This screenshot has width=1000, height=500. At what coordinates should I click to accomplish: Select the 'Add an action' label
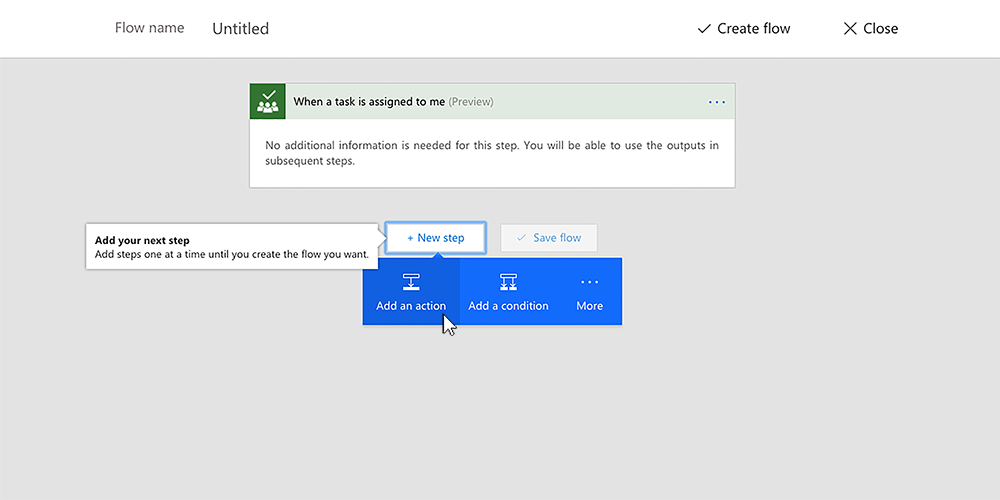(411, 306)
